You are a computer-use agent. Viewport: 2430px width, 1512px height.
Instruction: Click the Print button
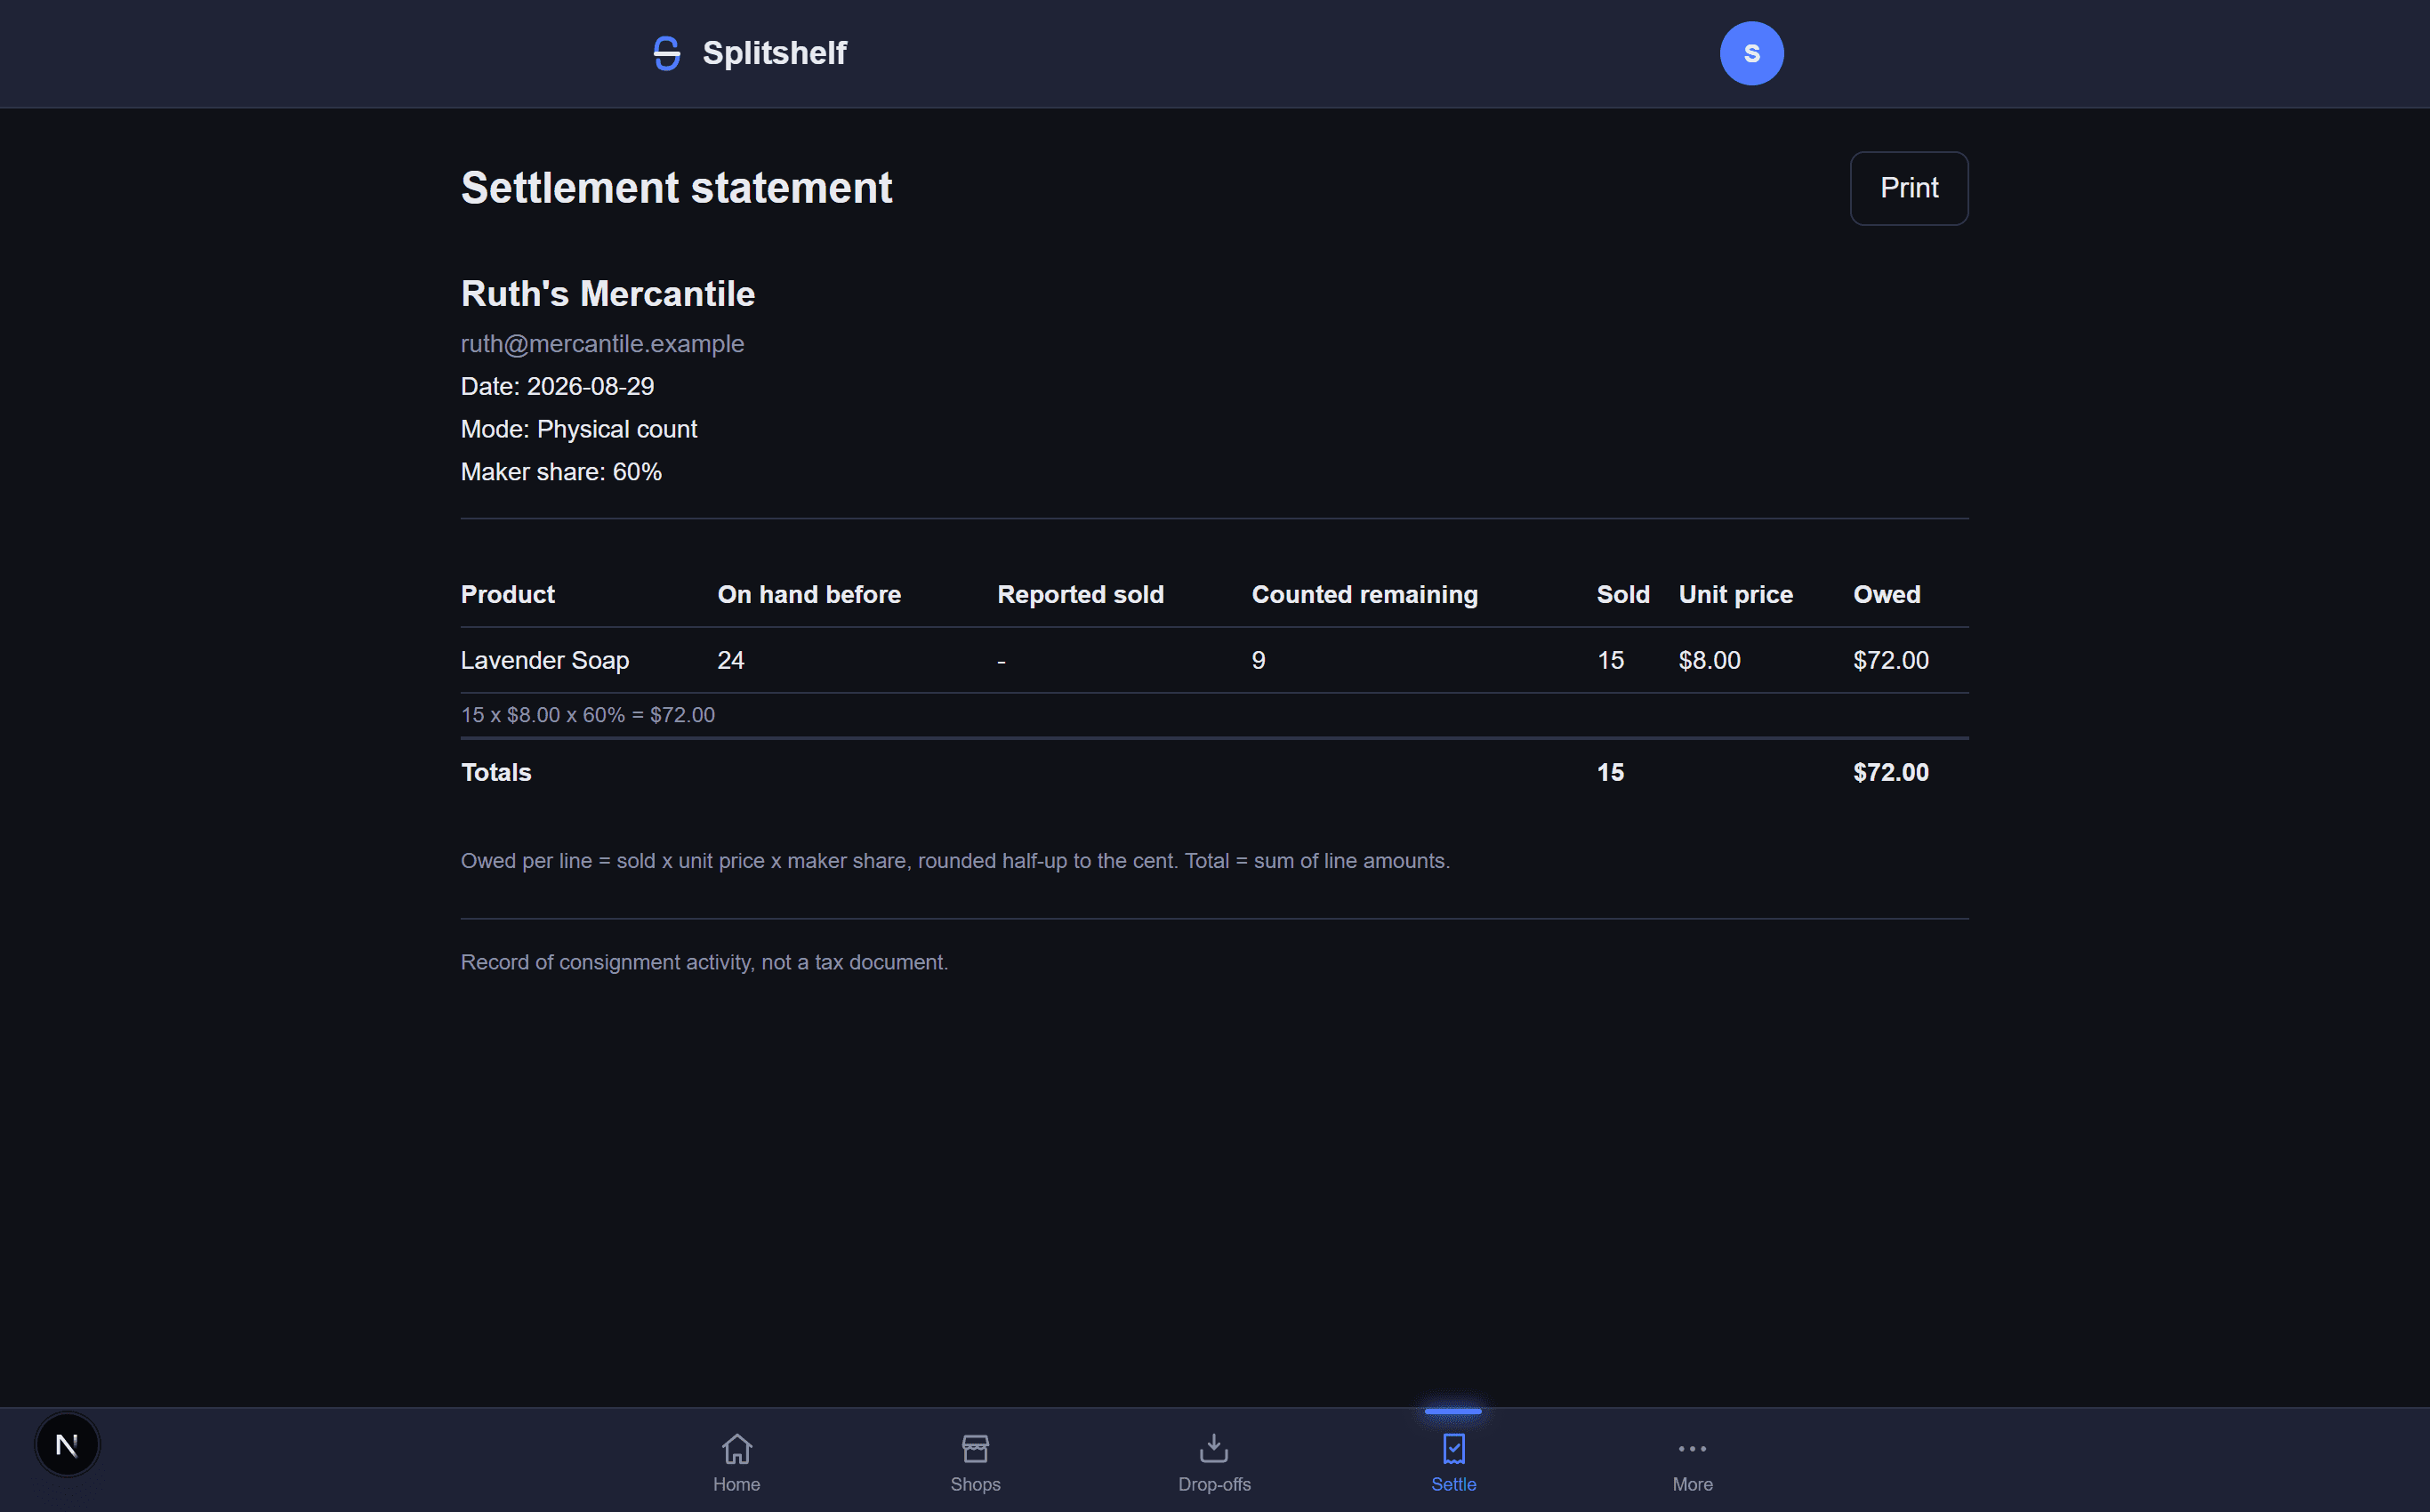click(1908, 188)
